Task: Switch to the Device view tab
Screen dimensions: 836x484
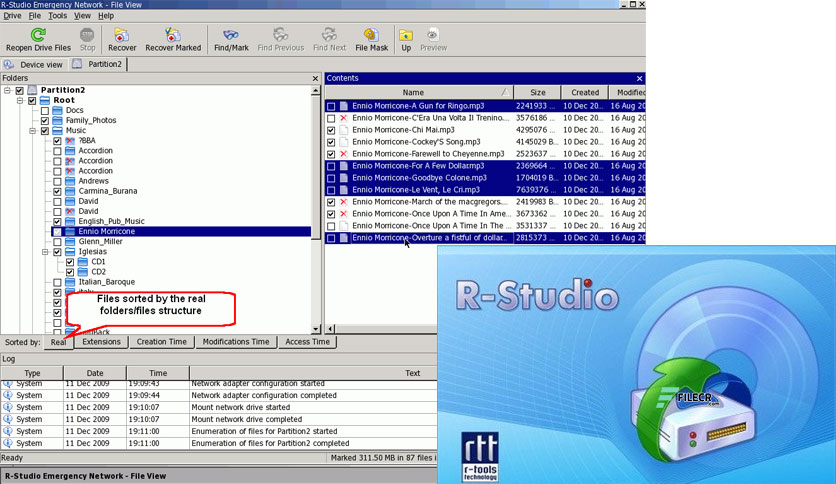Action: pyautogui.click(x=34, y=64)
